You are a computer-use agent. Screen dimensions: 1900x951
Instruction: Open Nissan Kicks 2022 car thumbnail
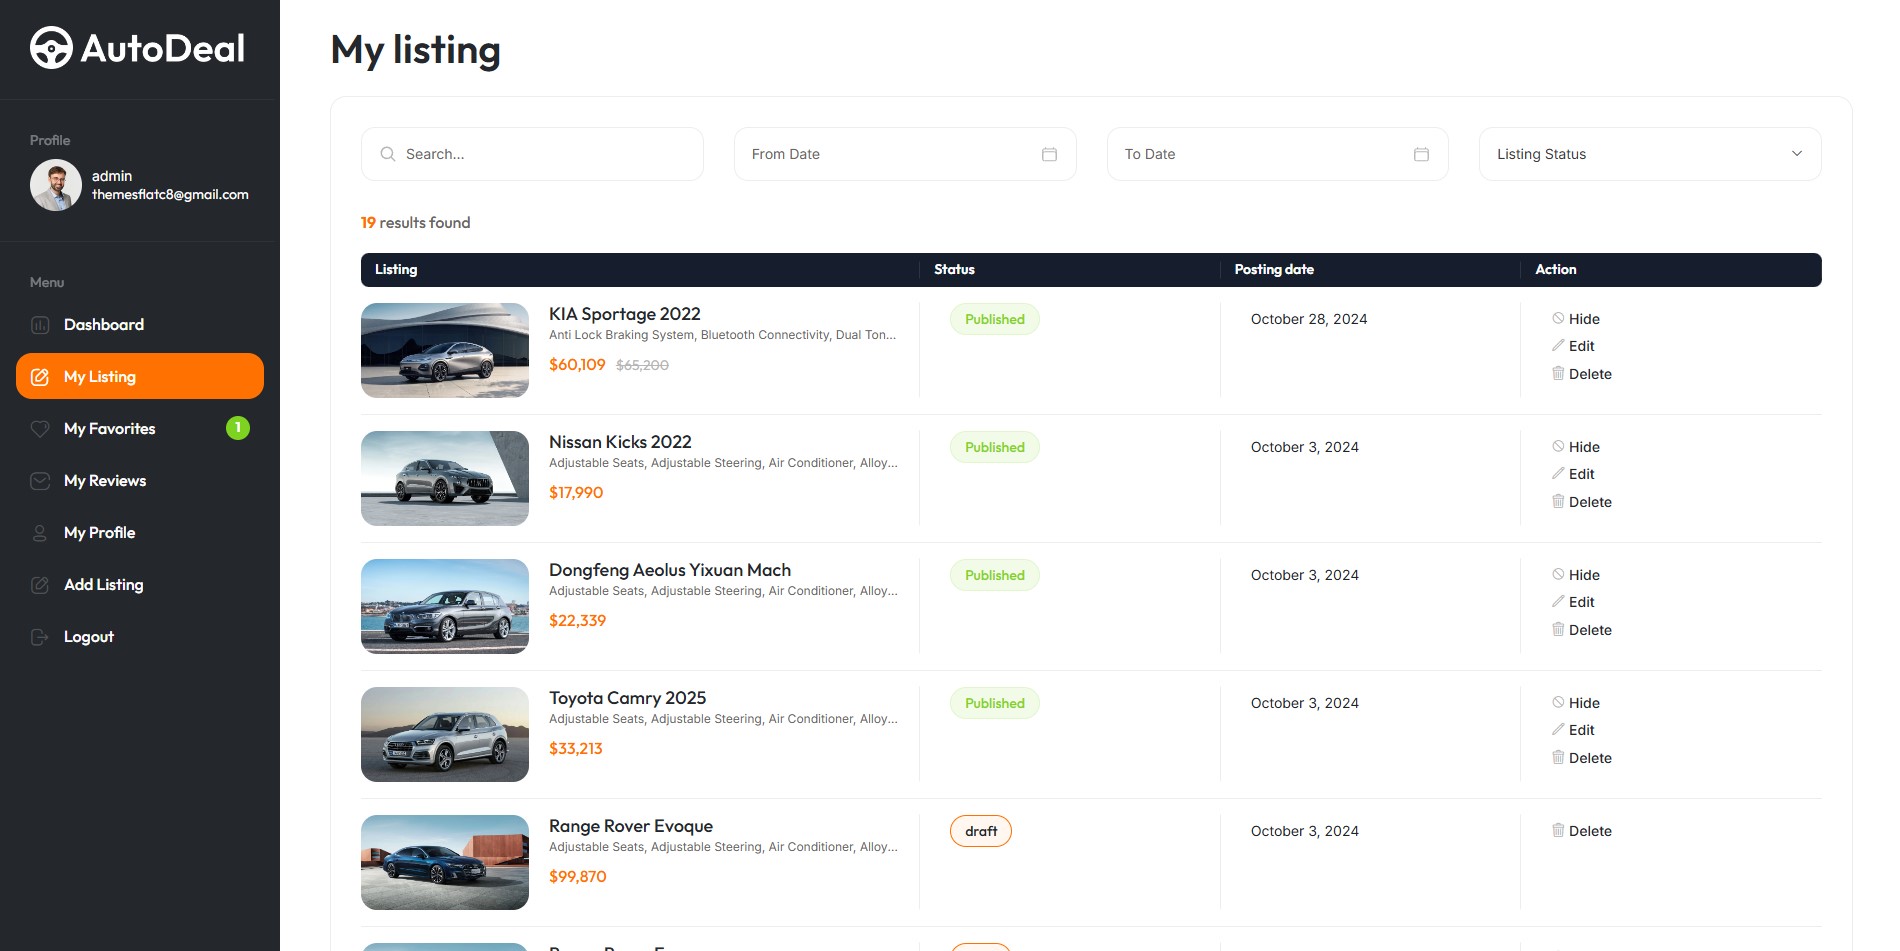[445, 478]
